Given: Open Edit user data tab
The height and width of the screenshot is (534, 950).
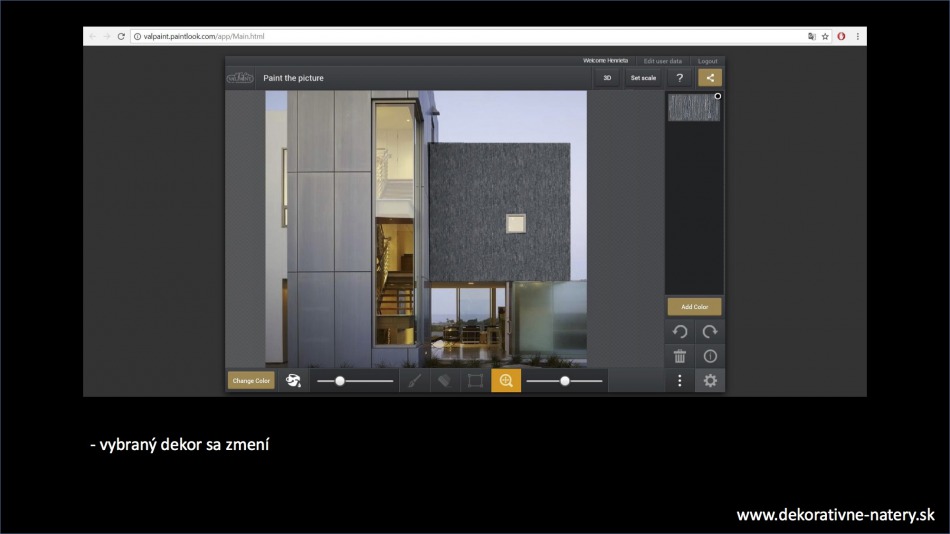Looking at the screenshot, I should [662, 61].
